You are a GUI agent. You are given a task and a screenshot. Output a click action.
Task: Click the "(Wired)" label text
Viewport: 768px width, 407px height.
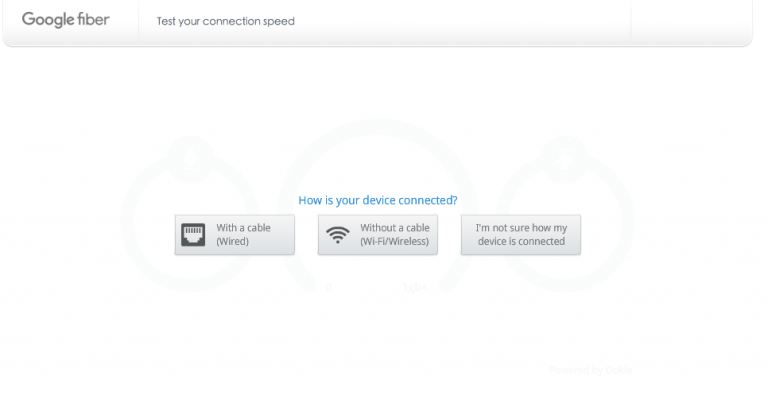232,242
